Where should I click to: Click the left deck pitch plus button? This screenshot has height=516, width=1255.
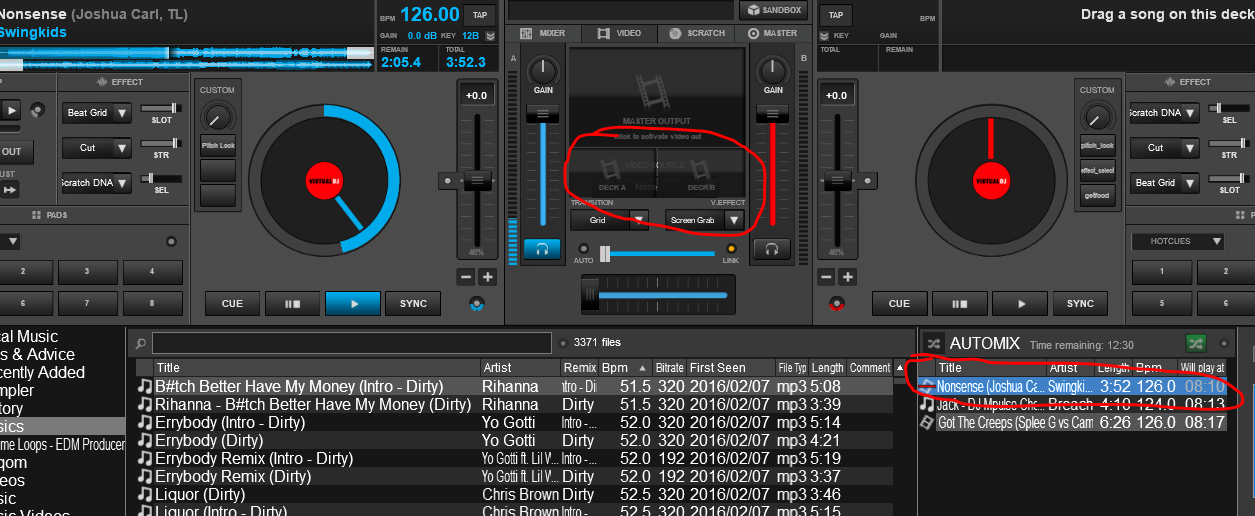[487, 277]
